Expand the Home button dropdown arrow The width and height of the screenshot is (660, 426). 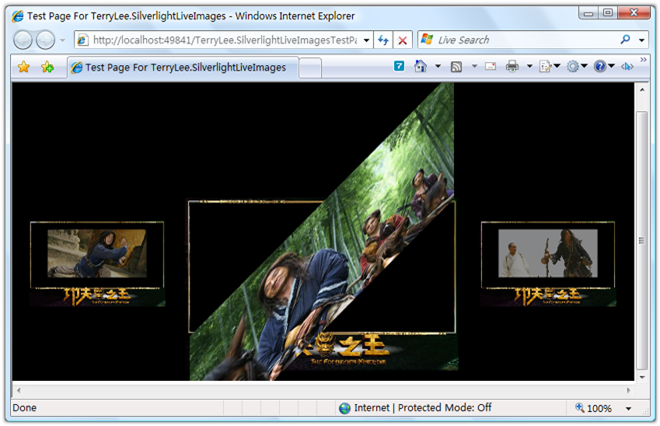438,66
